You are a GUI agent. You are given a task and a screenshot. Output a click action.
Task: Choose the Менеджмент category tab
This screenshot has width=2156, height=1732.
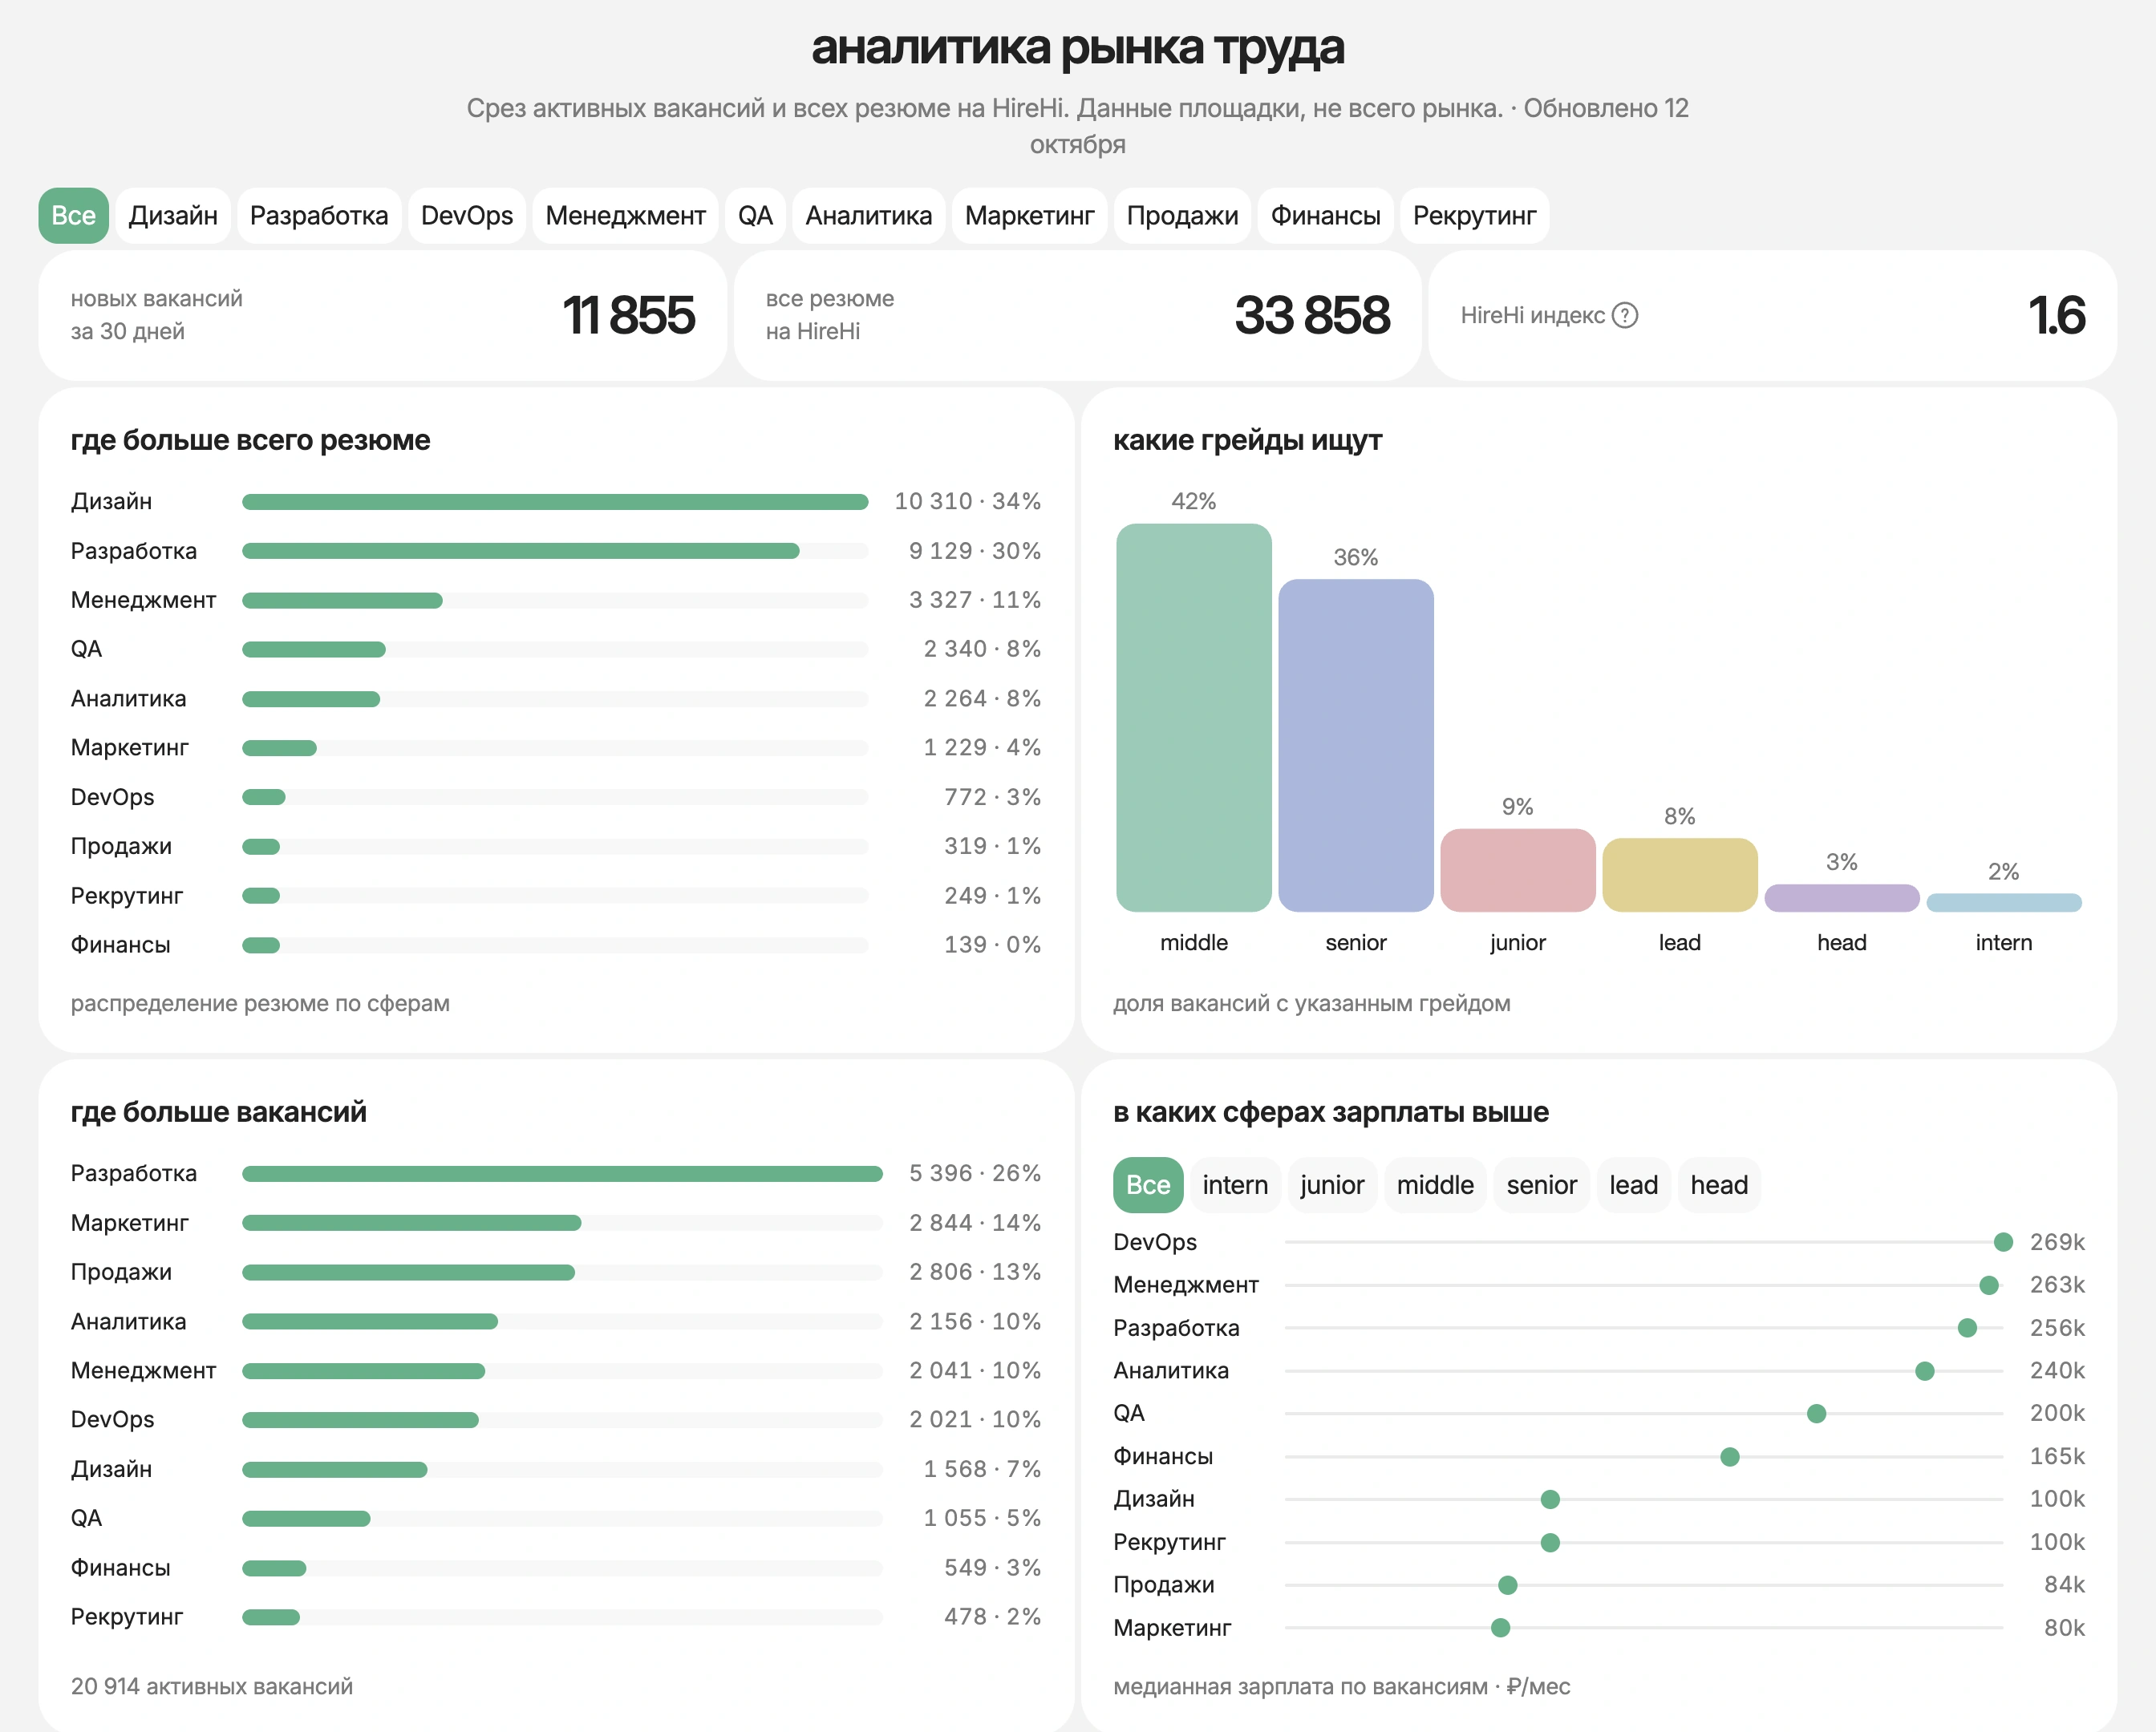tap(626, 215)
